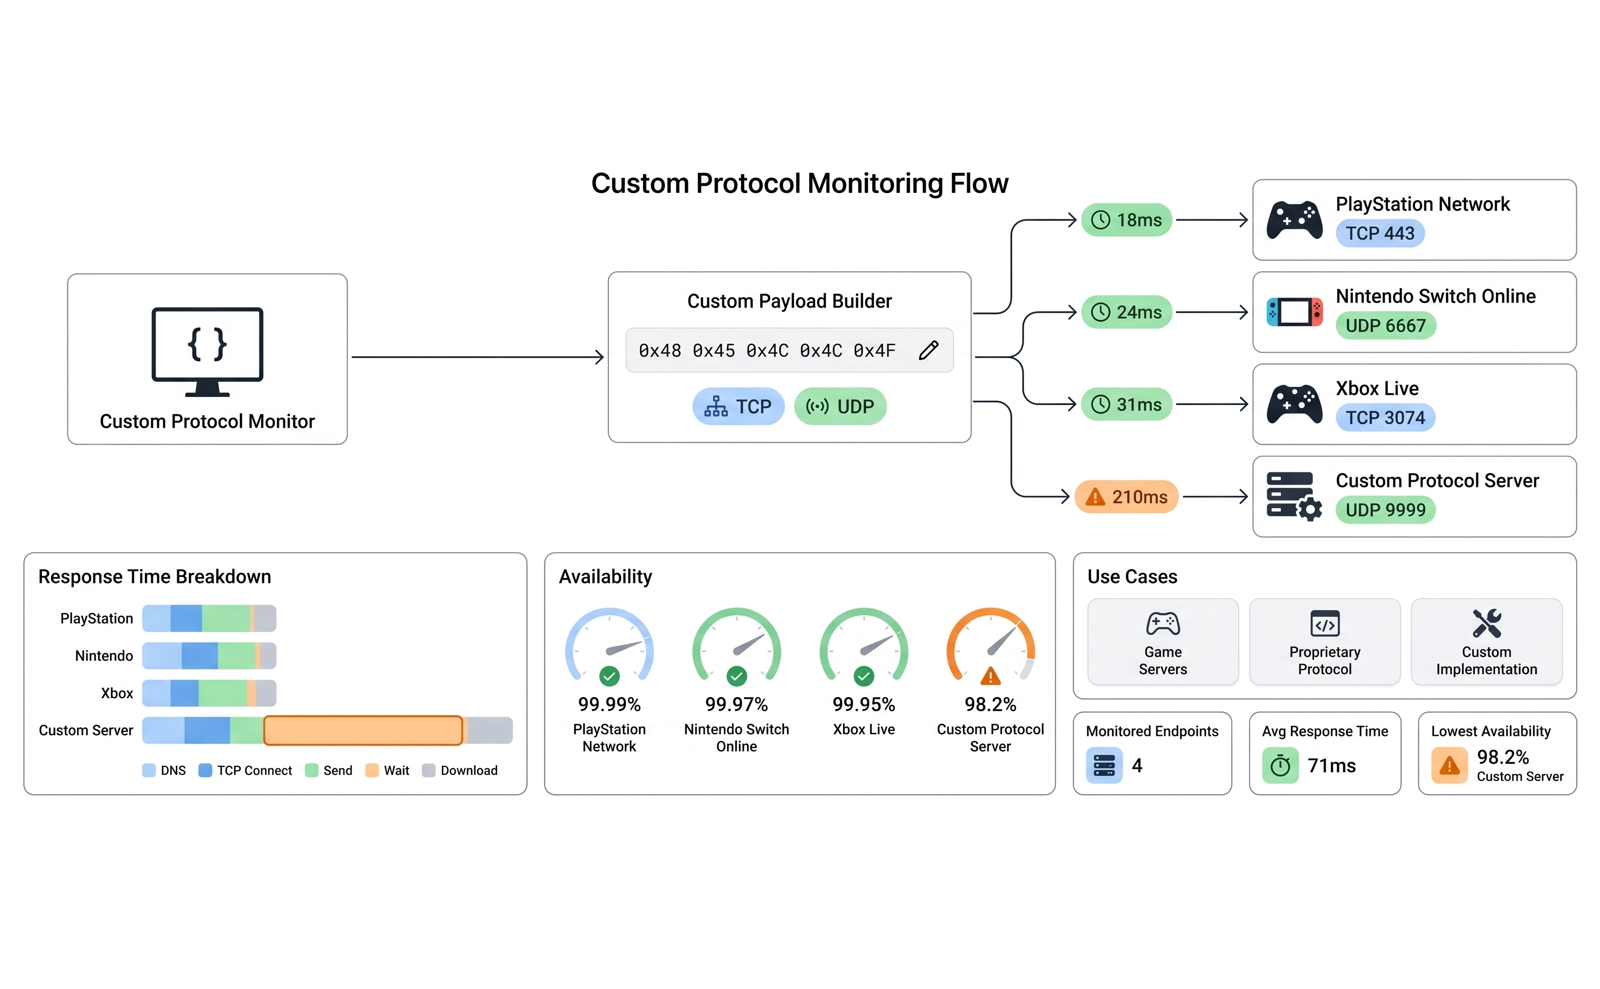Image resolution: width=1600 pixels, height=989 pixels.
Task: Click the TCP 443 port badge
Action: [1380, 233]
